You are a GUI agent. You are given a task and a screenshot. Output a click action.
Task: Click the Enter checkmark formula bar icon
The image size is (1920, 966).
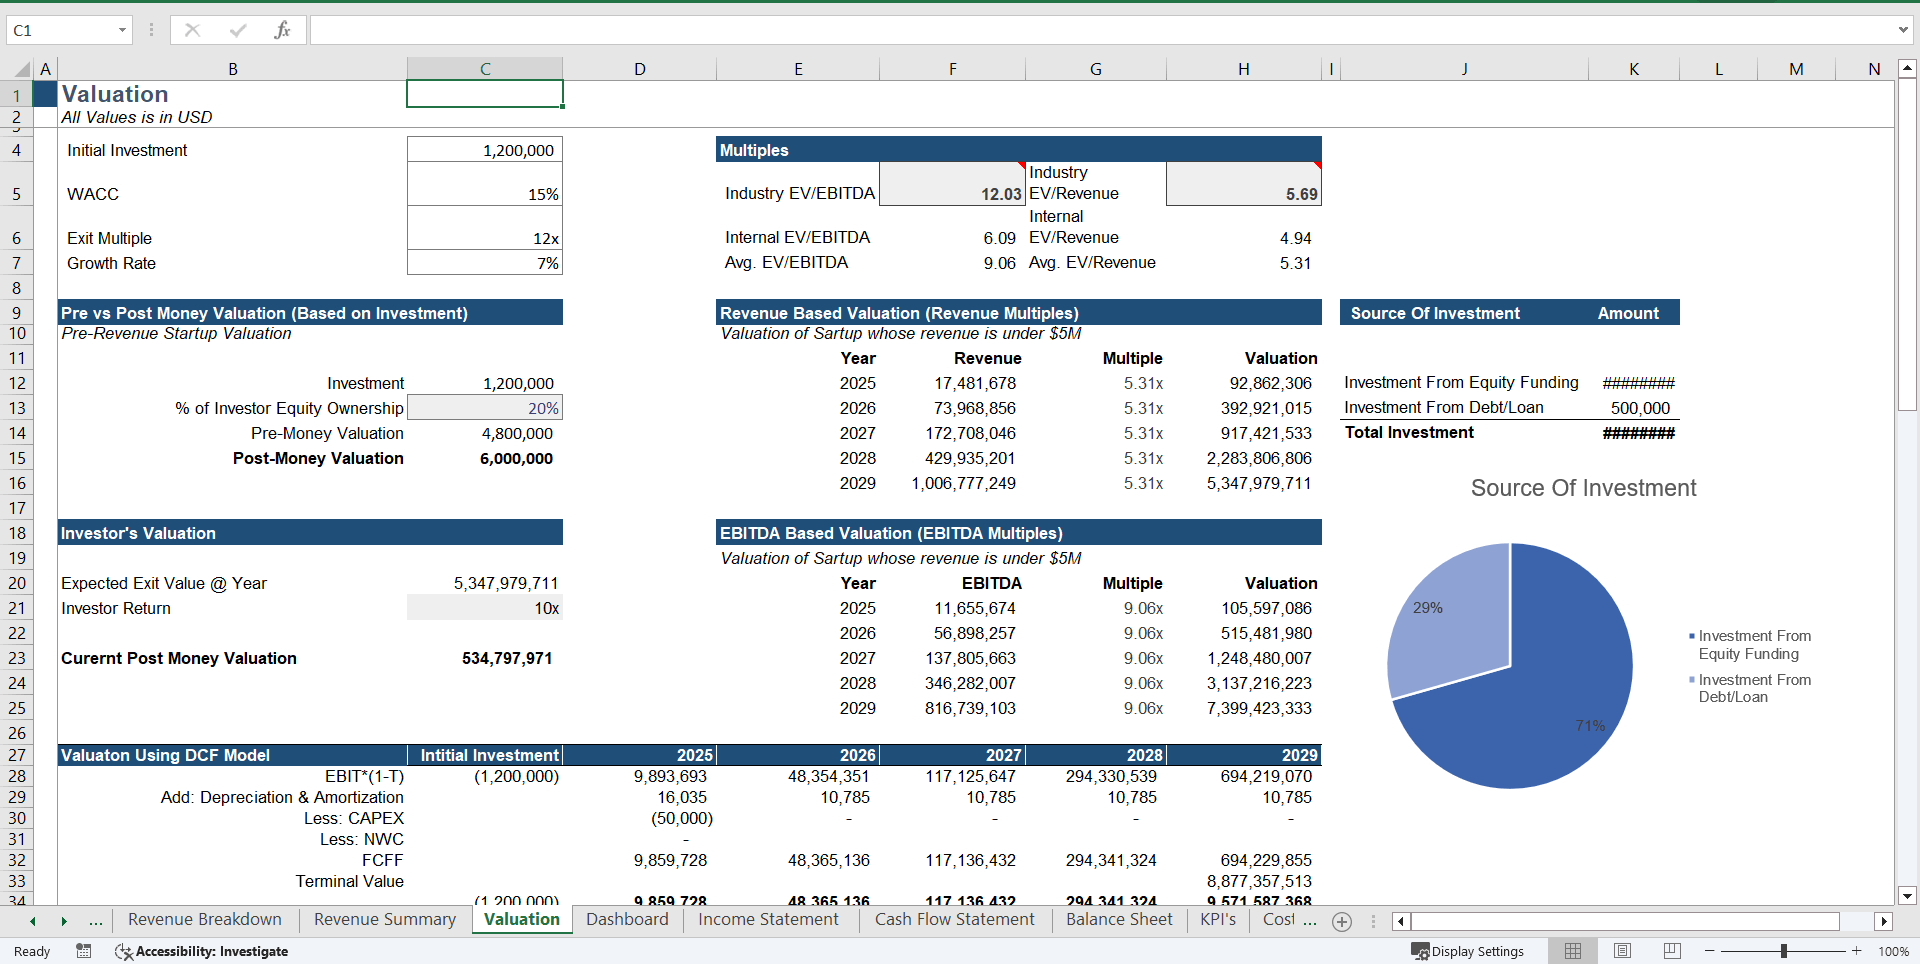[x=238, y=30]
